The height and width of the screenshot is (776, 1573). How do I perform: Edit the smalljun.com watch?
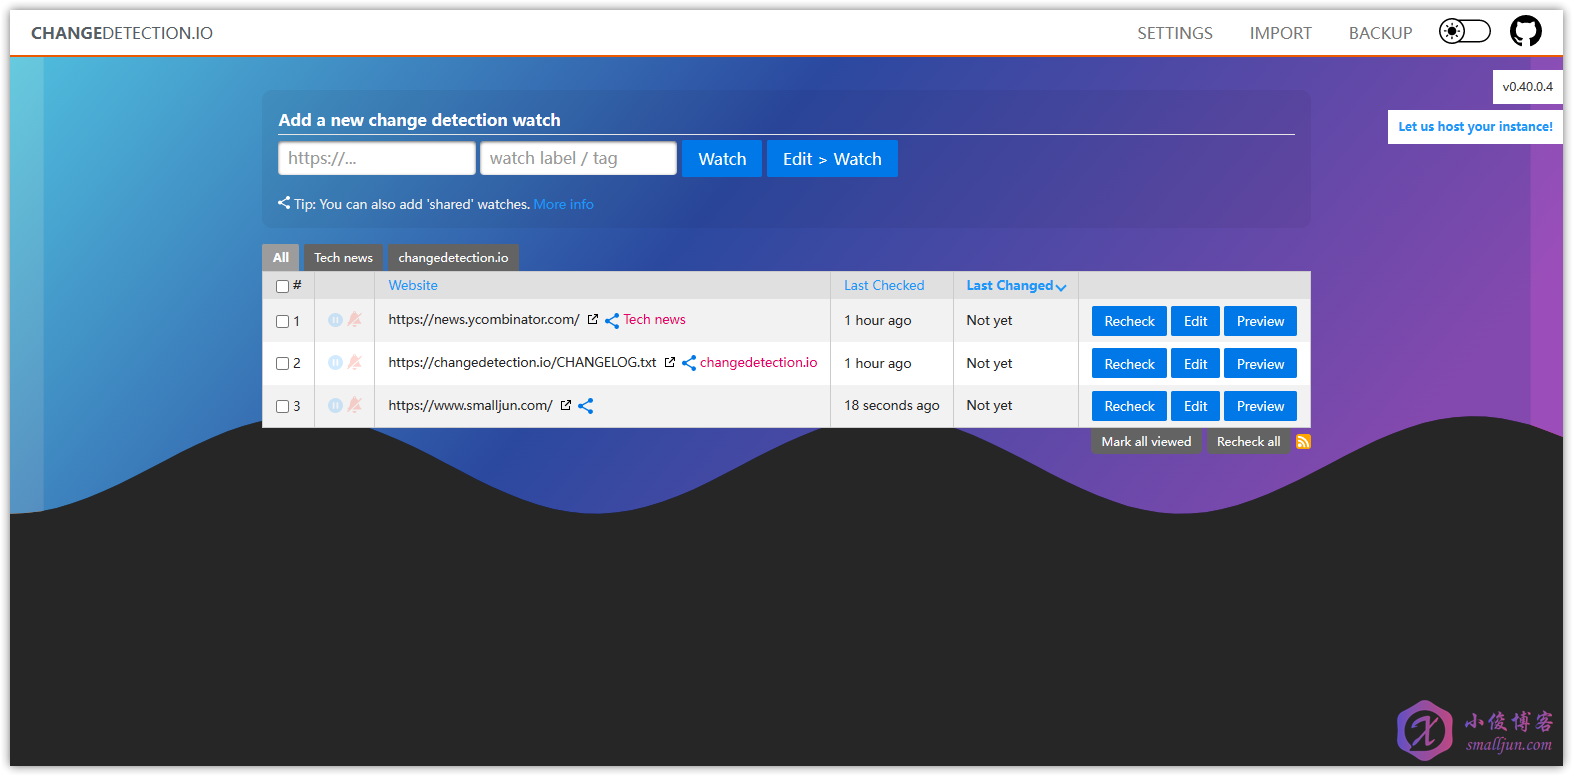click(1195, 406)
